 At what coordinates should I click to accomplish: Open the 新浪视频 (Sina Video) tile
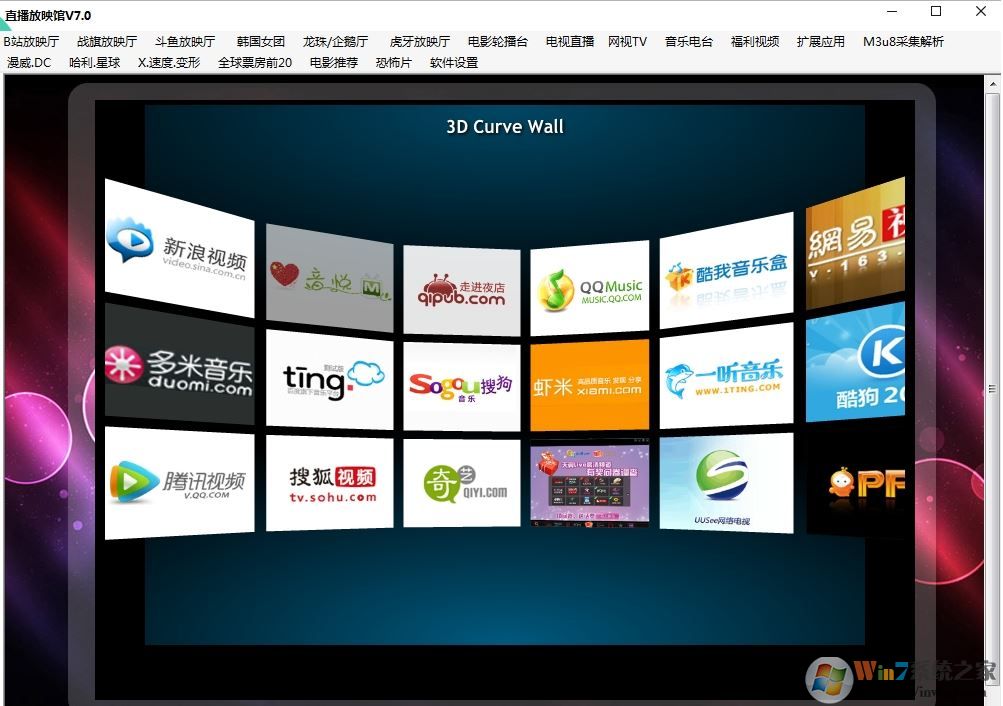pyautogui.click(x=179, y=248)
